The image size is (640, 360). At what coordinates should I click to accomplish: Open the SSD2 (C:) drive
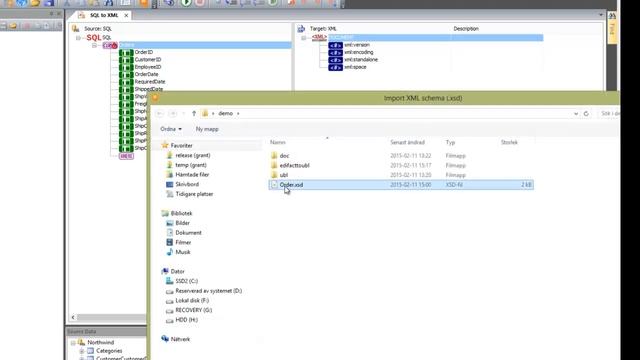click(187, 281)
